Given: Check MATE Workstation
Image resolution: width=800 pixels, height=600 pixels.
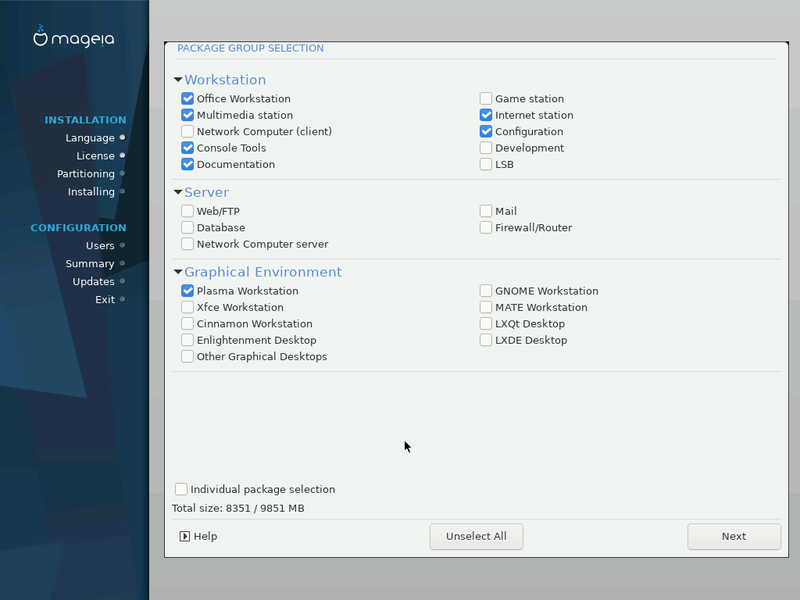Looking at the screenshot, I should tap(486, 307).
